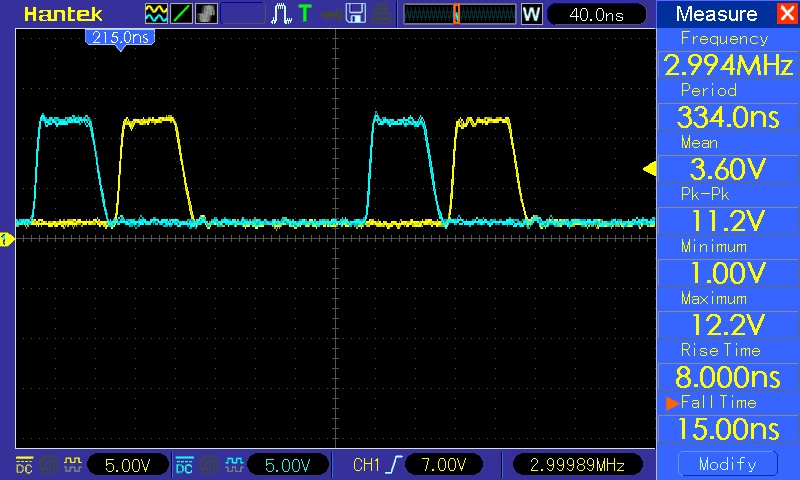800x480 pixels.
Task: Click the yellow CH1 DC coupling icon
Action: tap(24, 465)
